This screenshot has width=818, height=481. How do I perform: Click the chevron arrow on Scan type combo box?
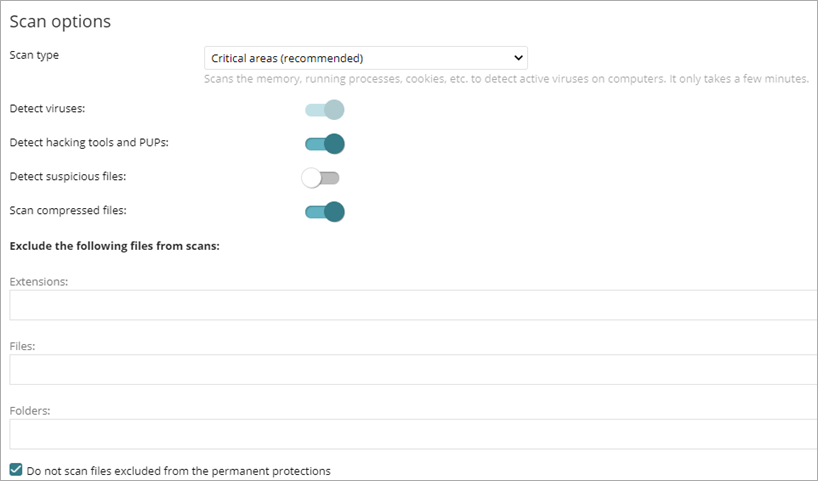tap(518, 58)
